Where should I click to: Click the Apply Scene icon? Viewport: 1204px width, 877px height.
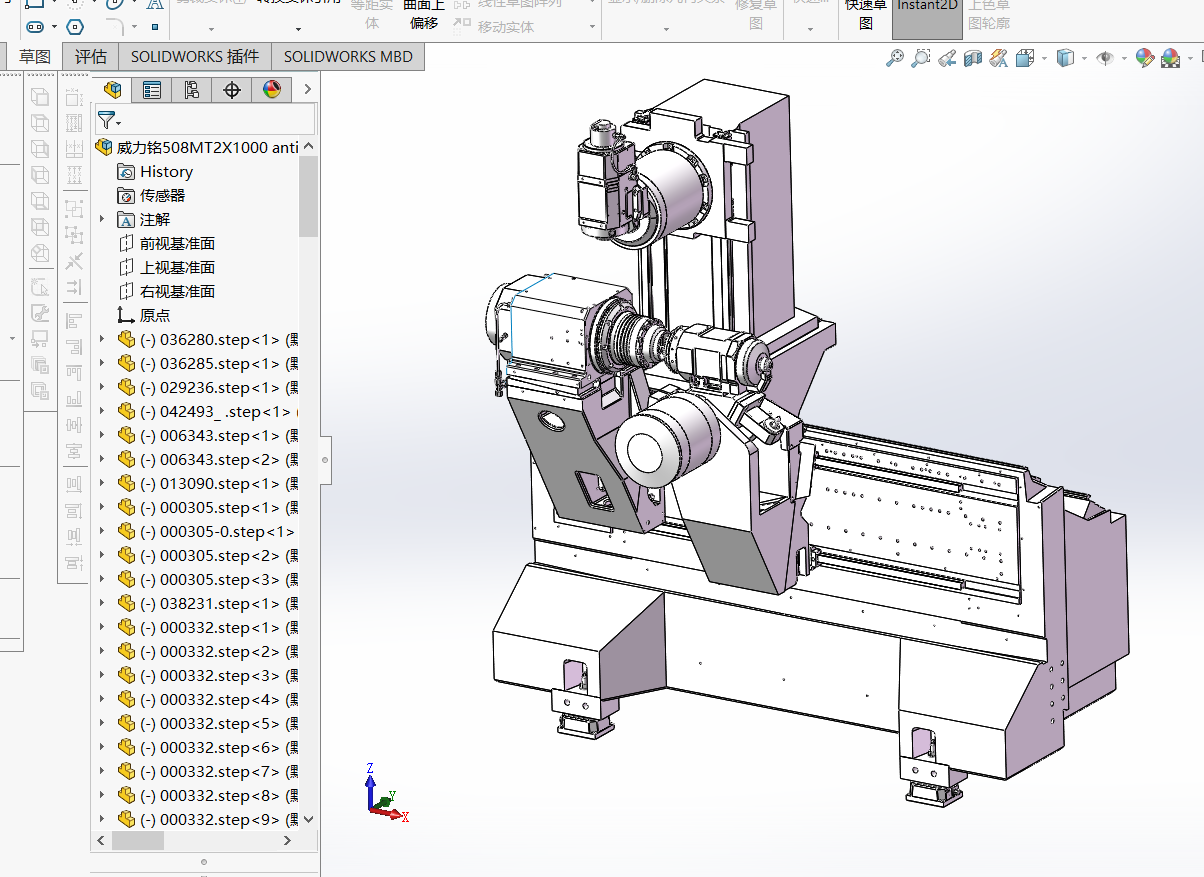click(x=1170, y=60)
